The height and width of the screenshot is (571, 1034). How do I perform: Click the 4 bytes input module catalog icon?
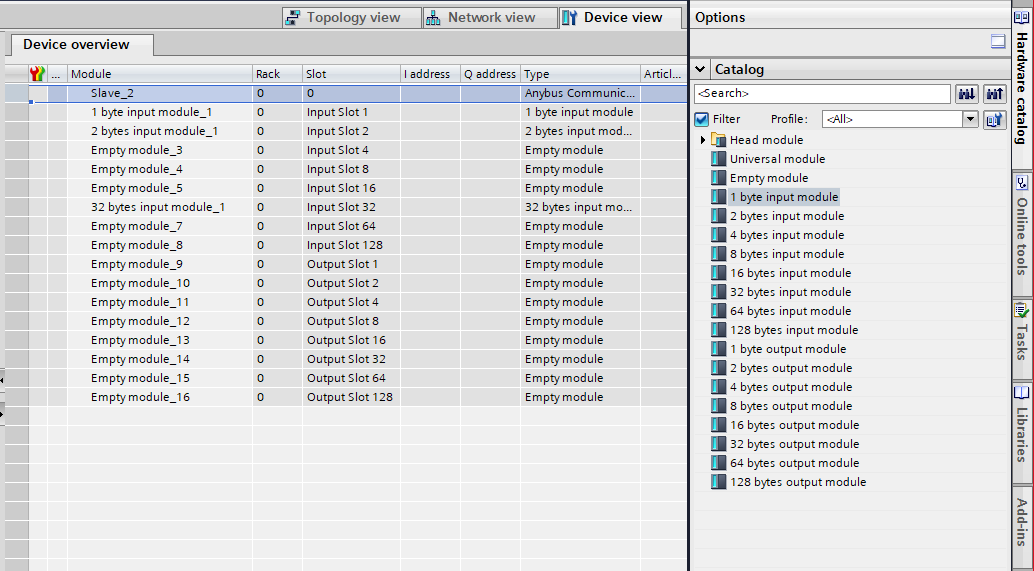[x=718, y=235]
